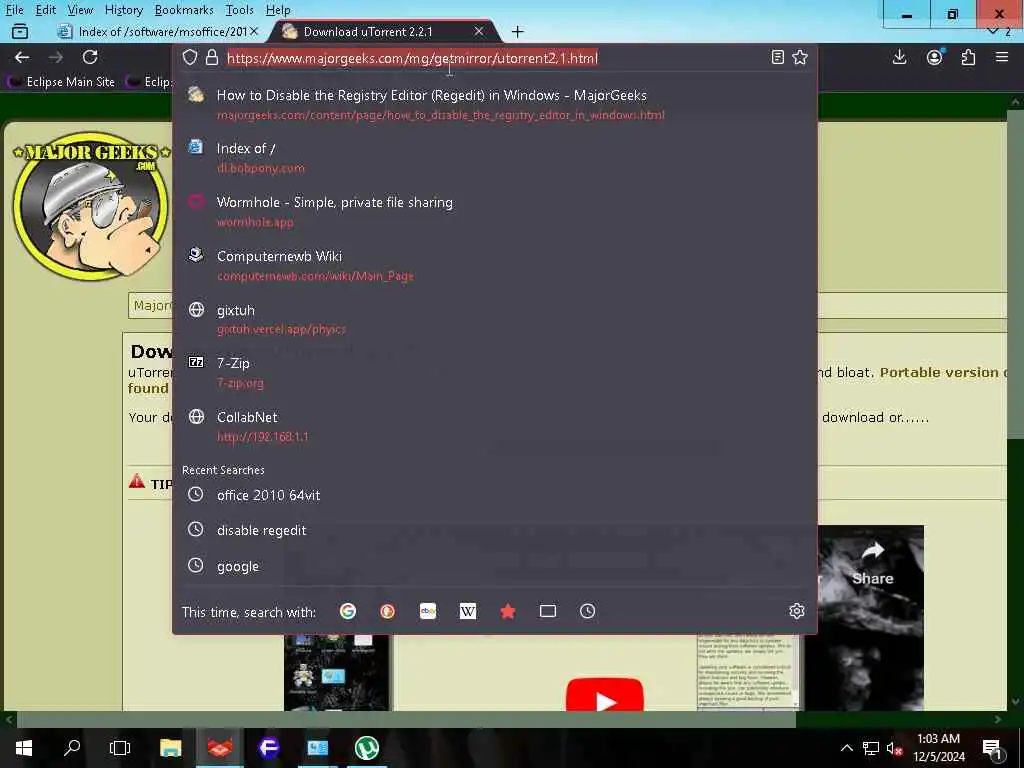
Task: Click the page vertical scrollbar
Action: (x=1016, y=274)
